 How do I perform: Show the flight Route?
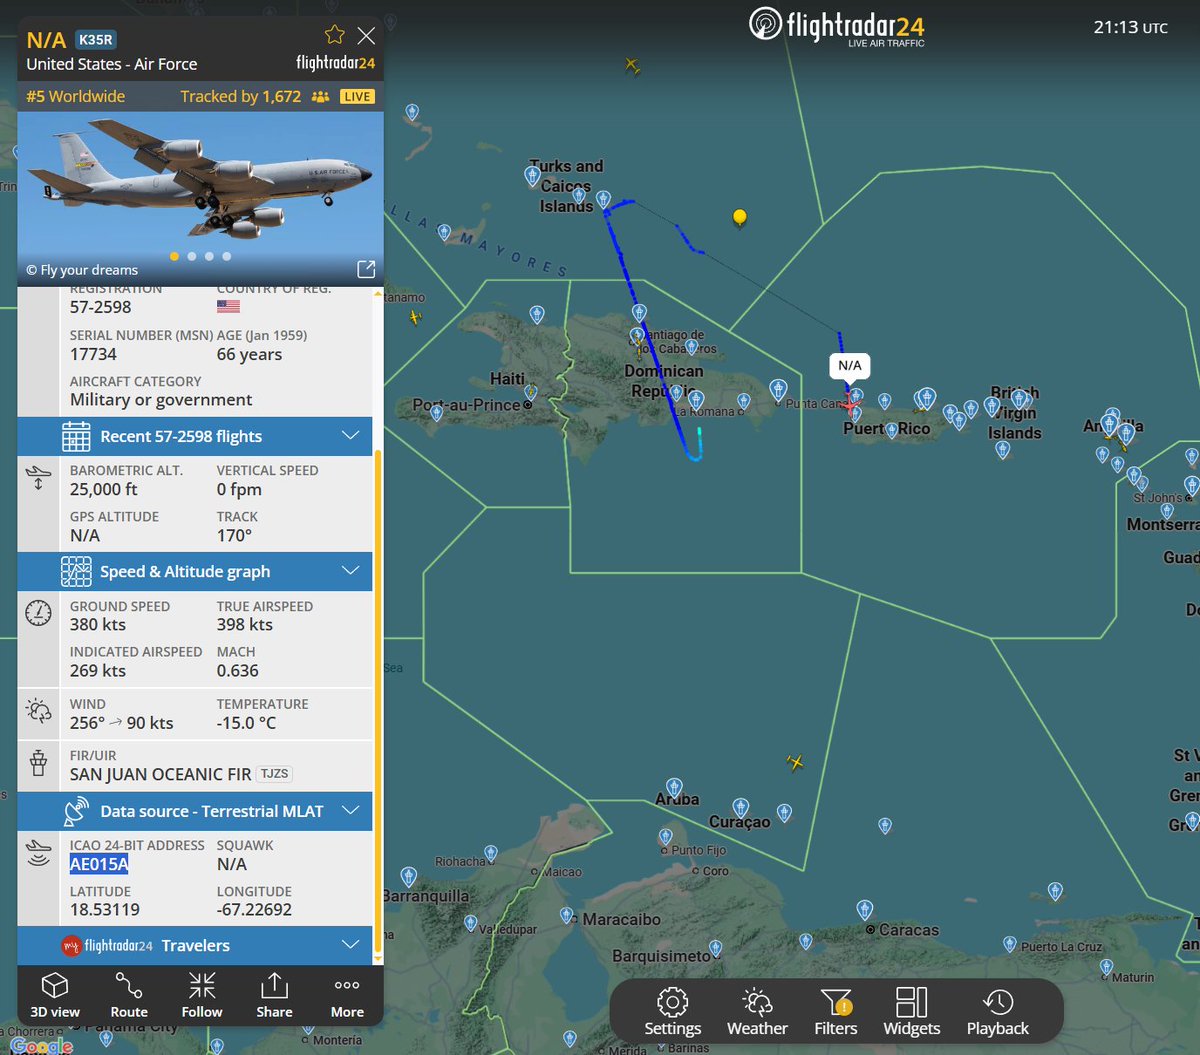coord(129,995)
